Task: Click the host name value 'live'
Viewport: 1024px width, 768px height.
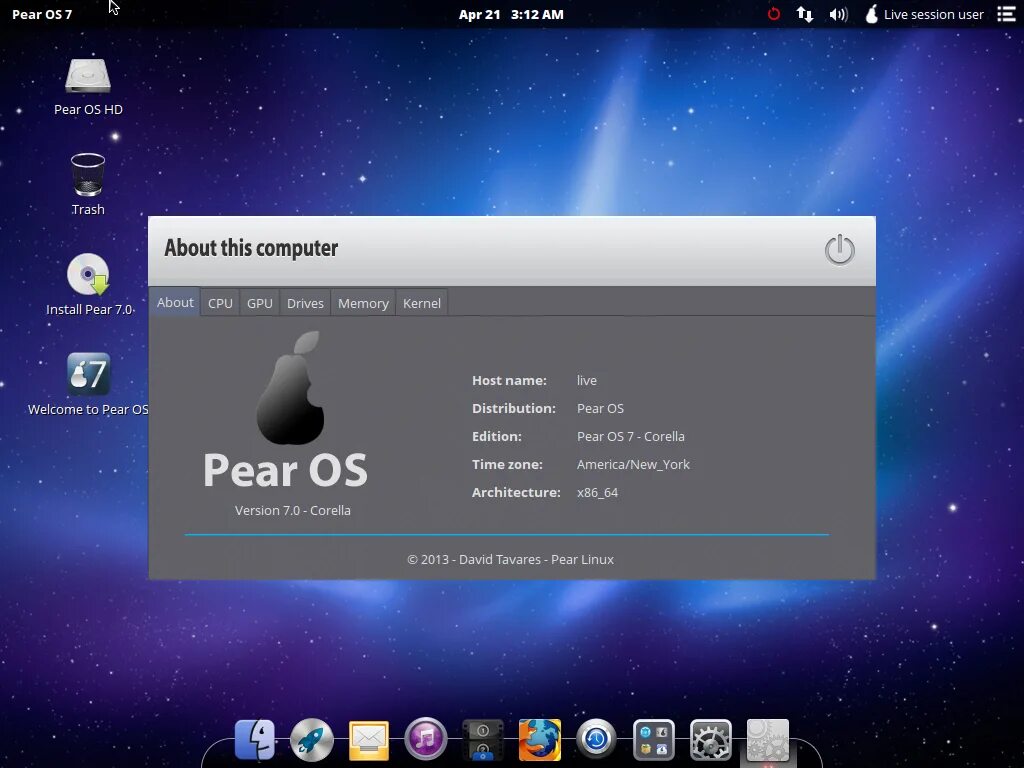Action: click(x=586, y=380)
